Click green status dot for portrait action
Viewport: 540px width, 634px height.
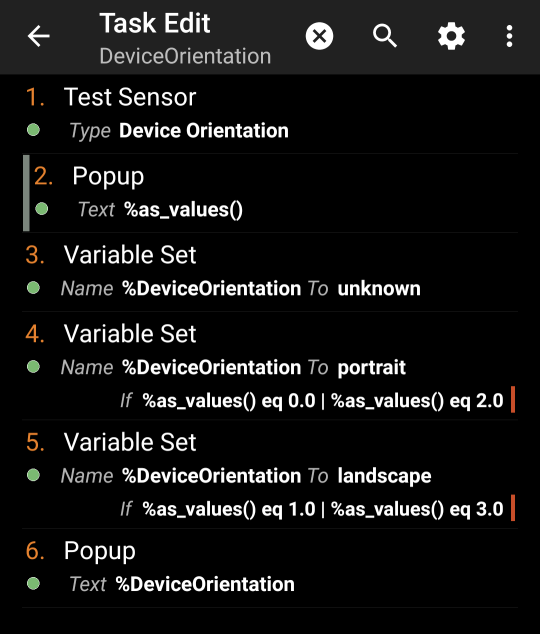click(33, 366)
